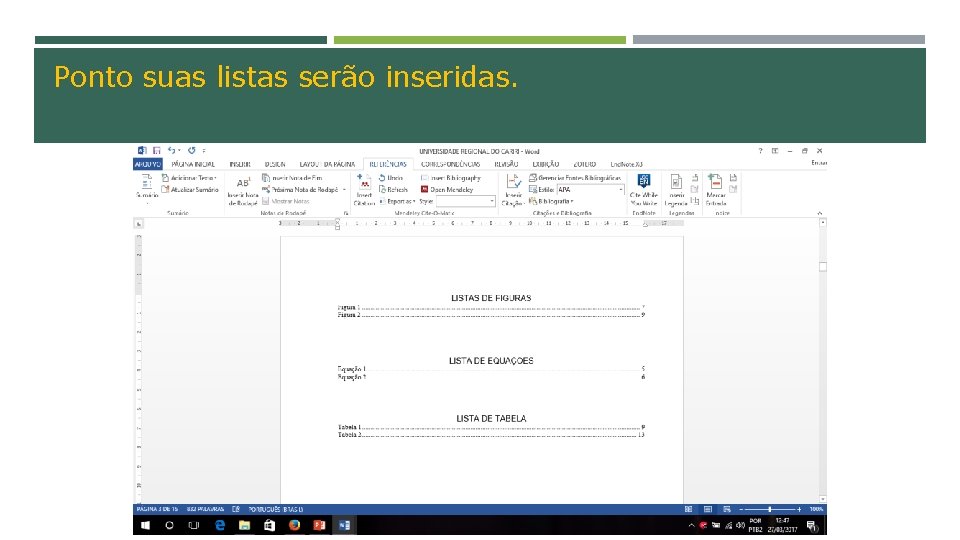Open Microsoft Edge from the taskbar
Viewport: 960px width, 540px height.
click(220, 525)
